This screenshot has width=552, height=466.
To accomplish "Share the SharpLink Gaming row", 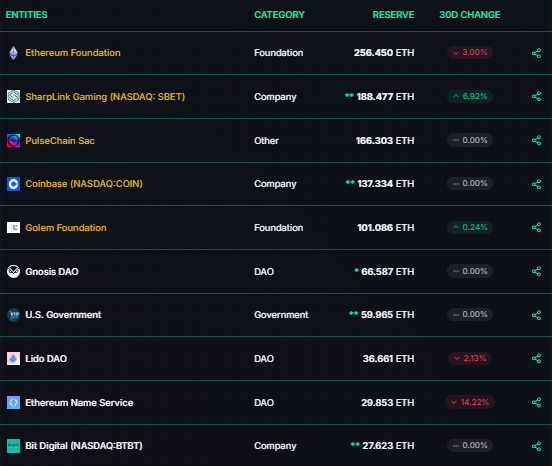I will [536, 96].
